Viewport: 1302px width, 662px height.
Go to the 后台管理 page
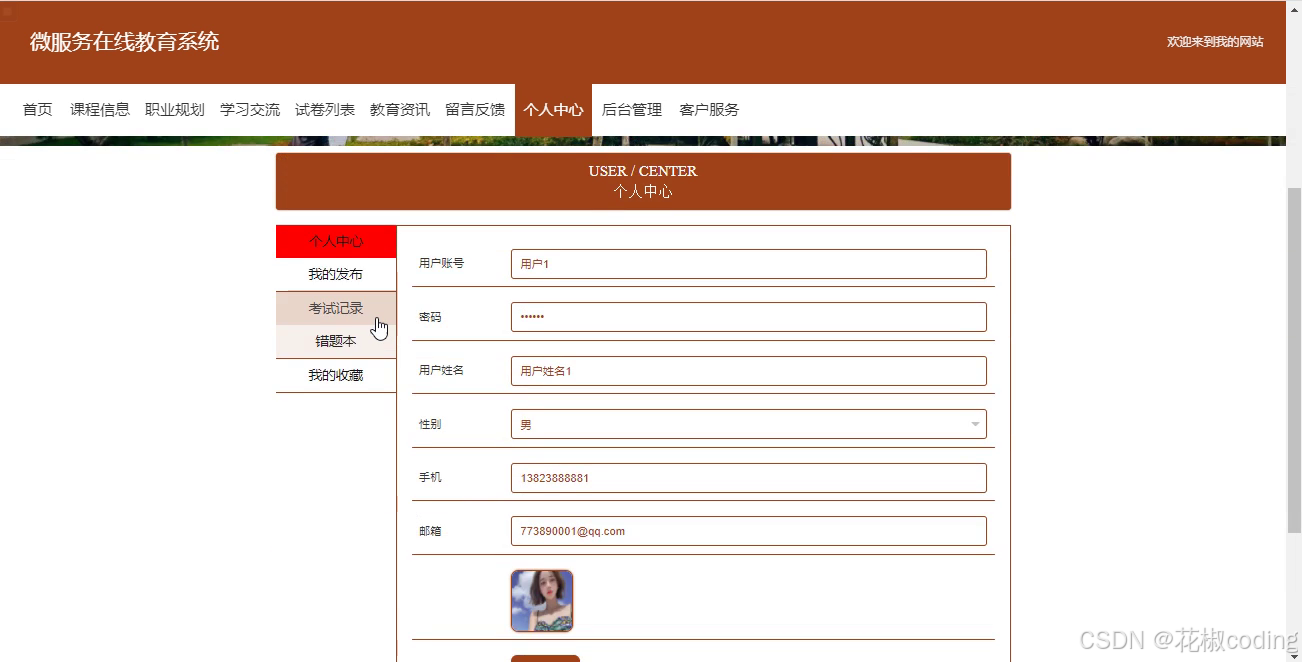click(632, 110)
